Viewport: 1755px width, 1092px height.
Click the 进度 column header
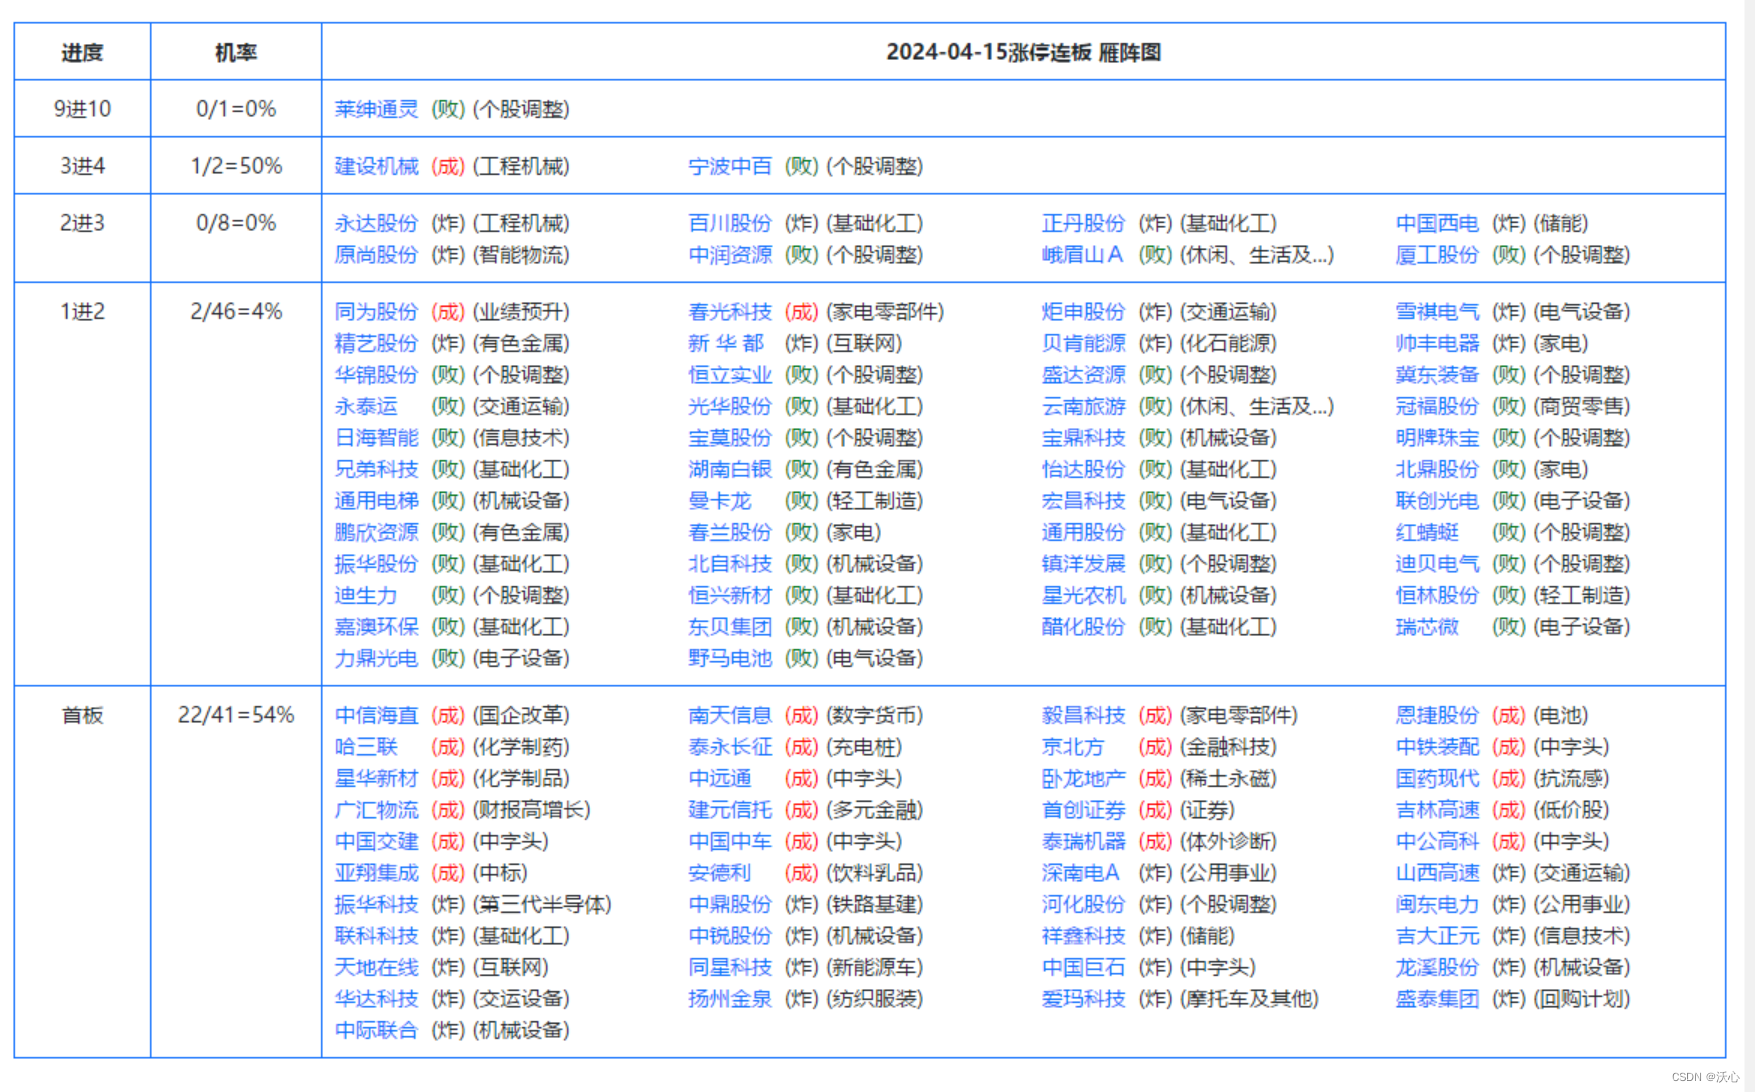(x=82, y=52)
